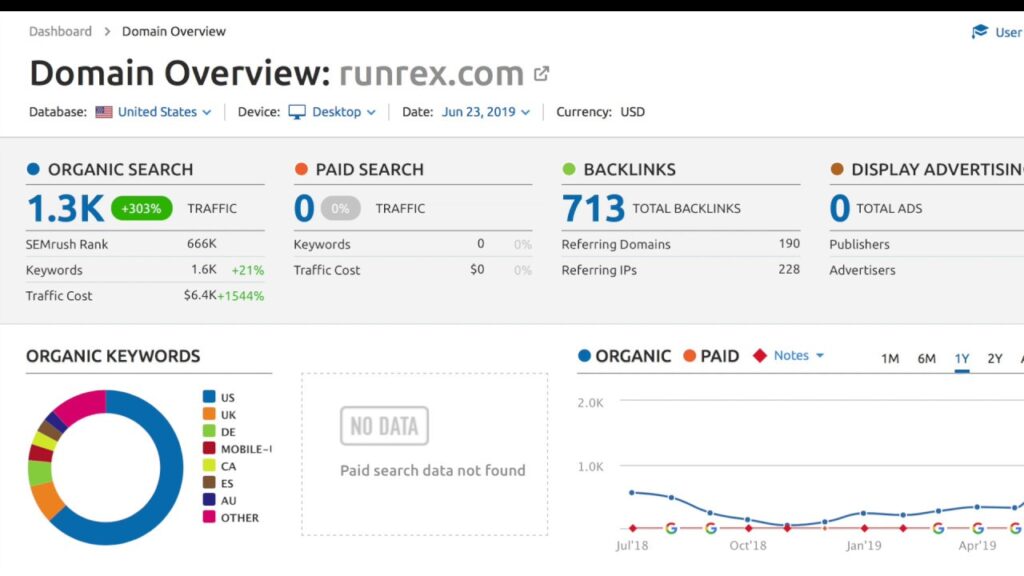Click the NO DATA placeholder box

point(384,426)
